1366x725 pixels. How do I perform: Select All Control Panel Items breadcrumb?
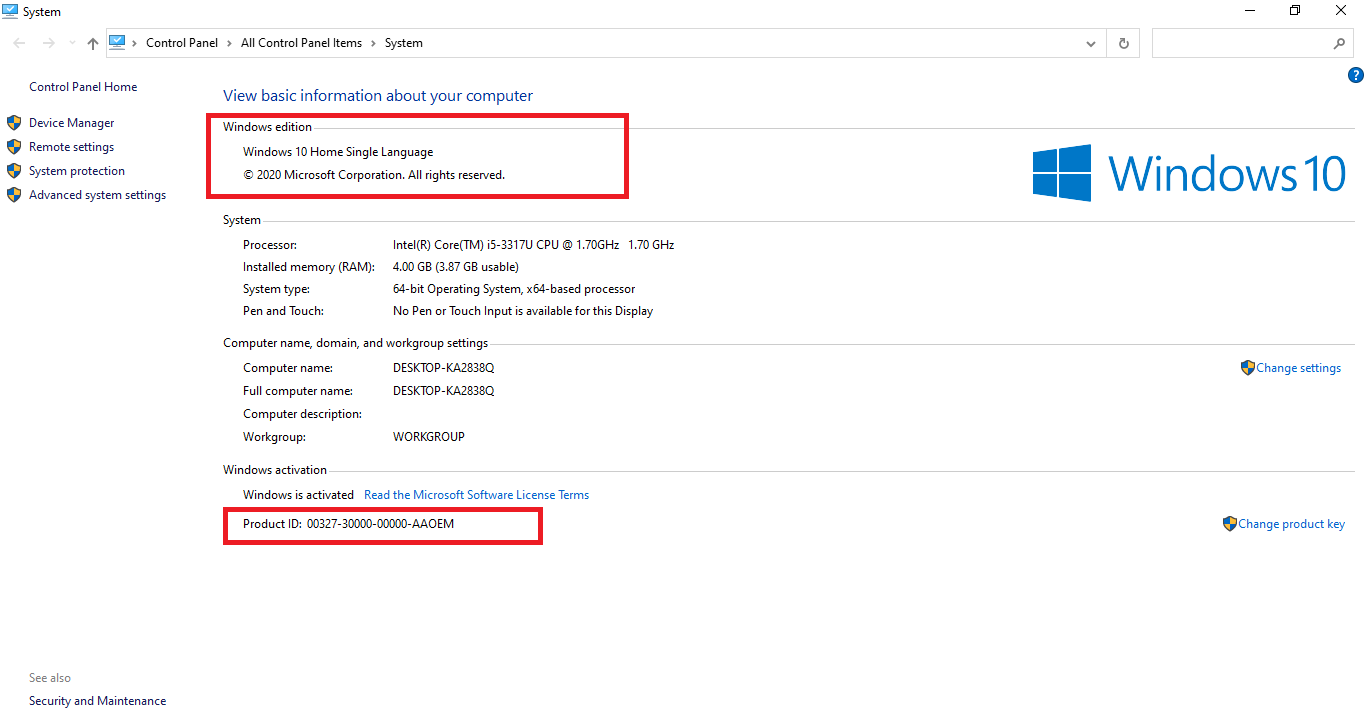(301, 43)
